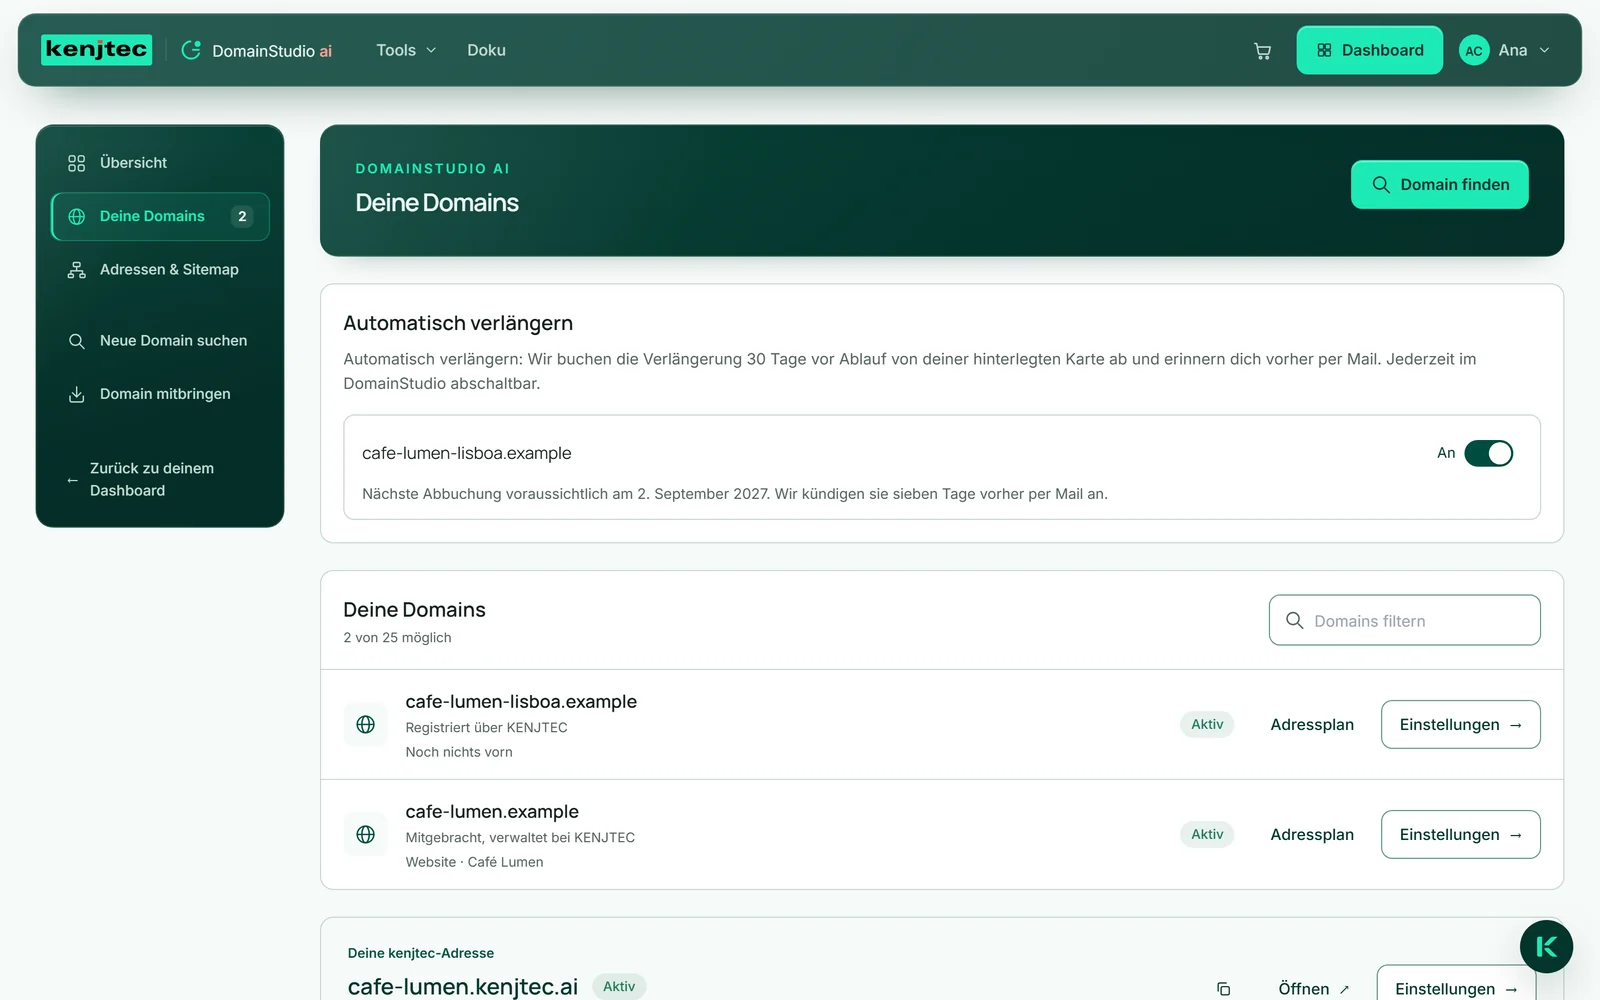
Task: Click Öffnen for the kenjtec address
Action: pos(1314,988)
